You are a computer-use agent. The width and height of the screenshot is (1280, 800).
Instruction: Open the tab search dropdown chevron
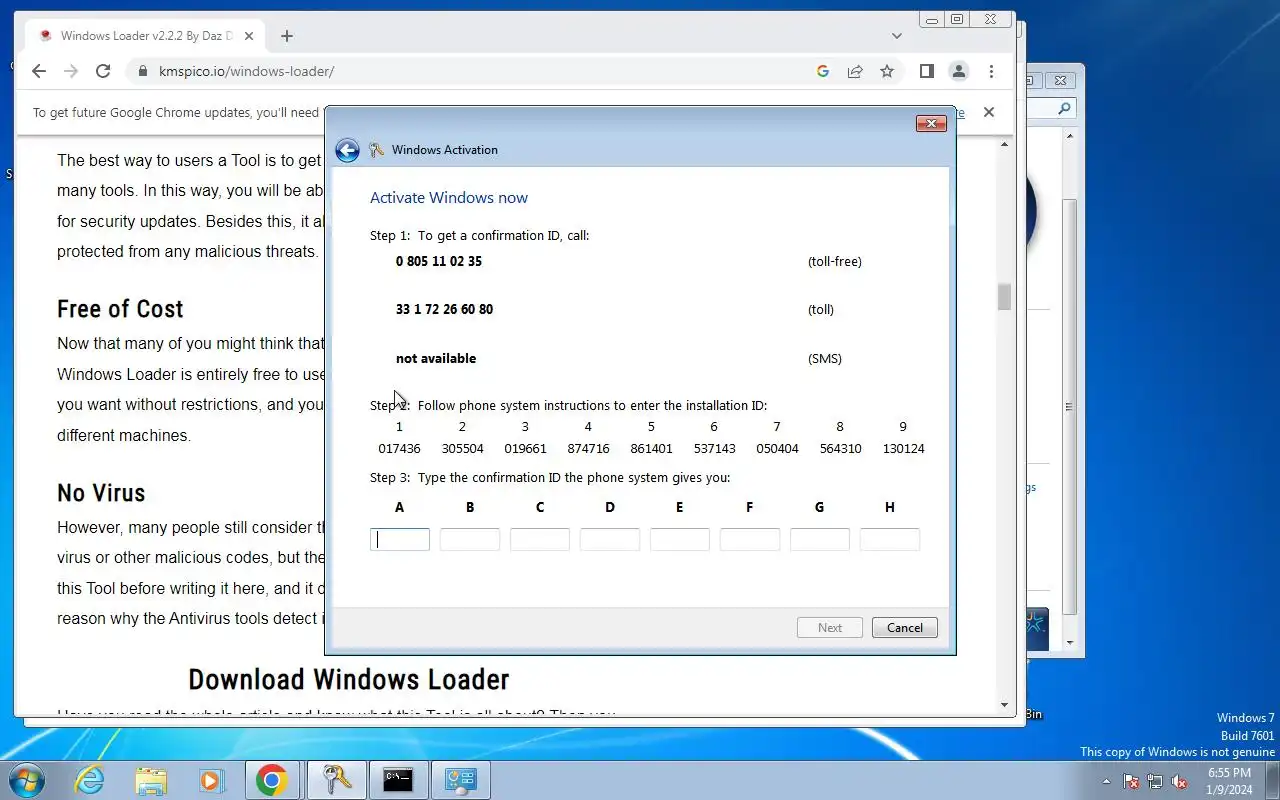coord(897,36)
